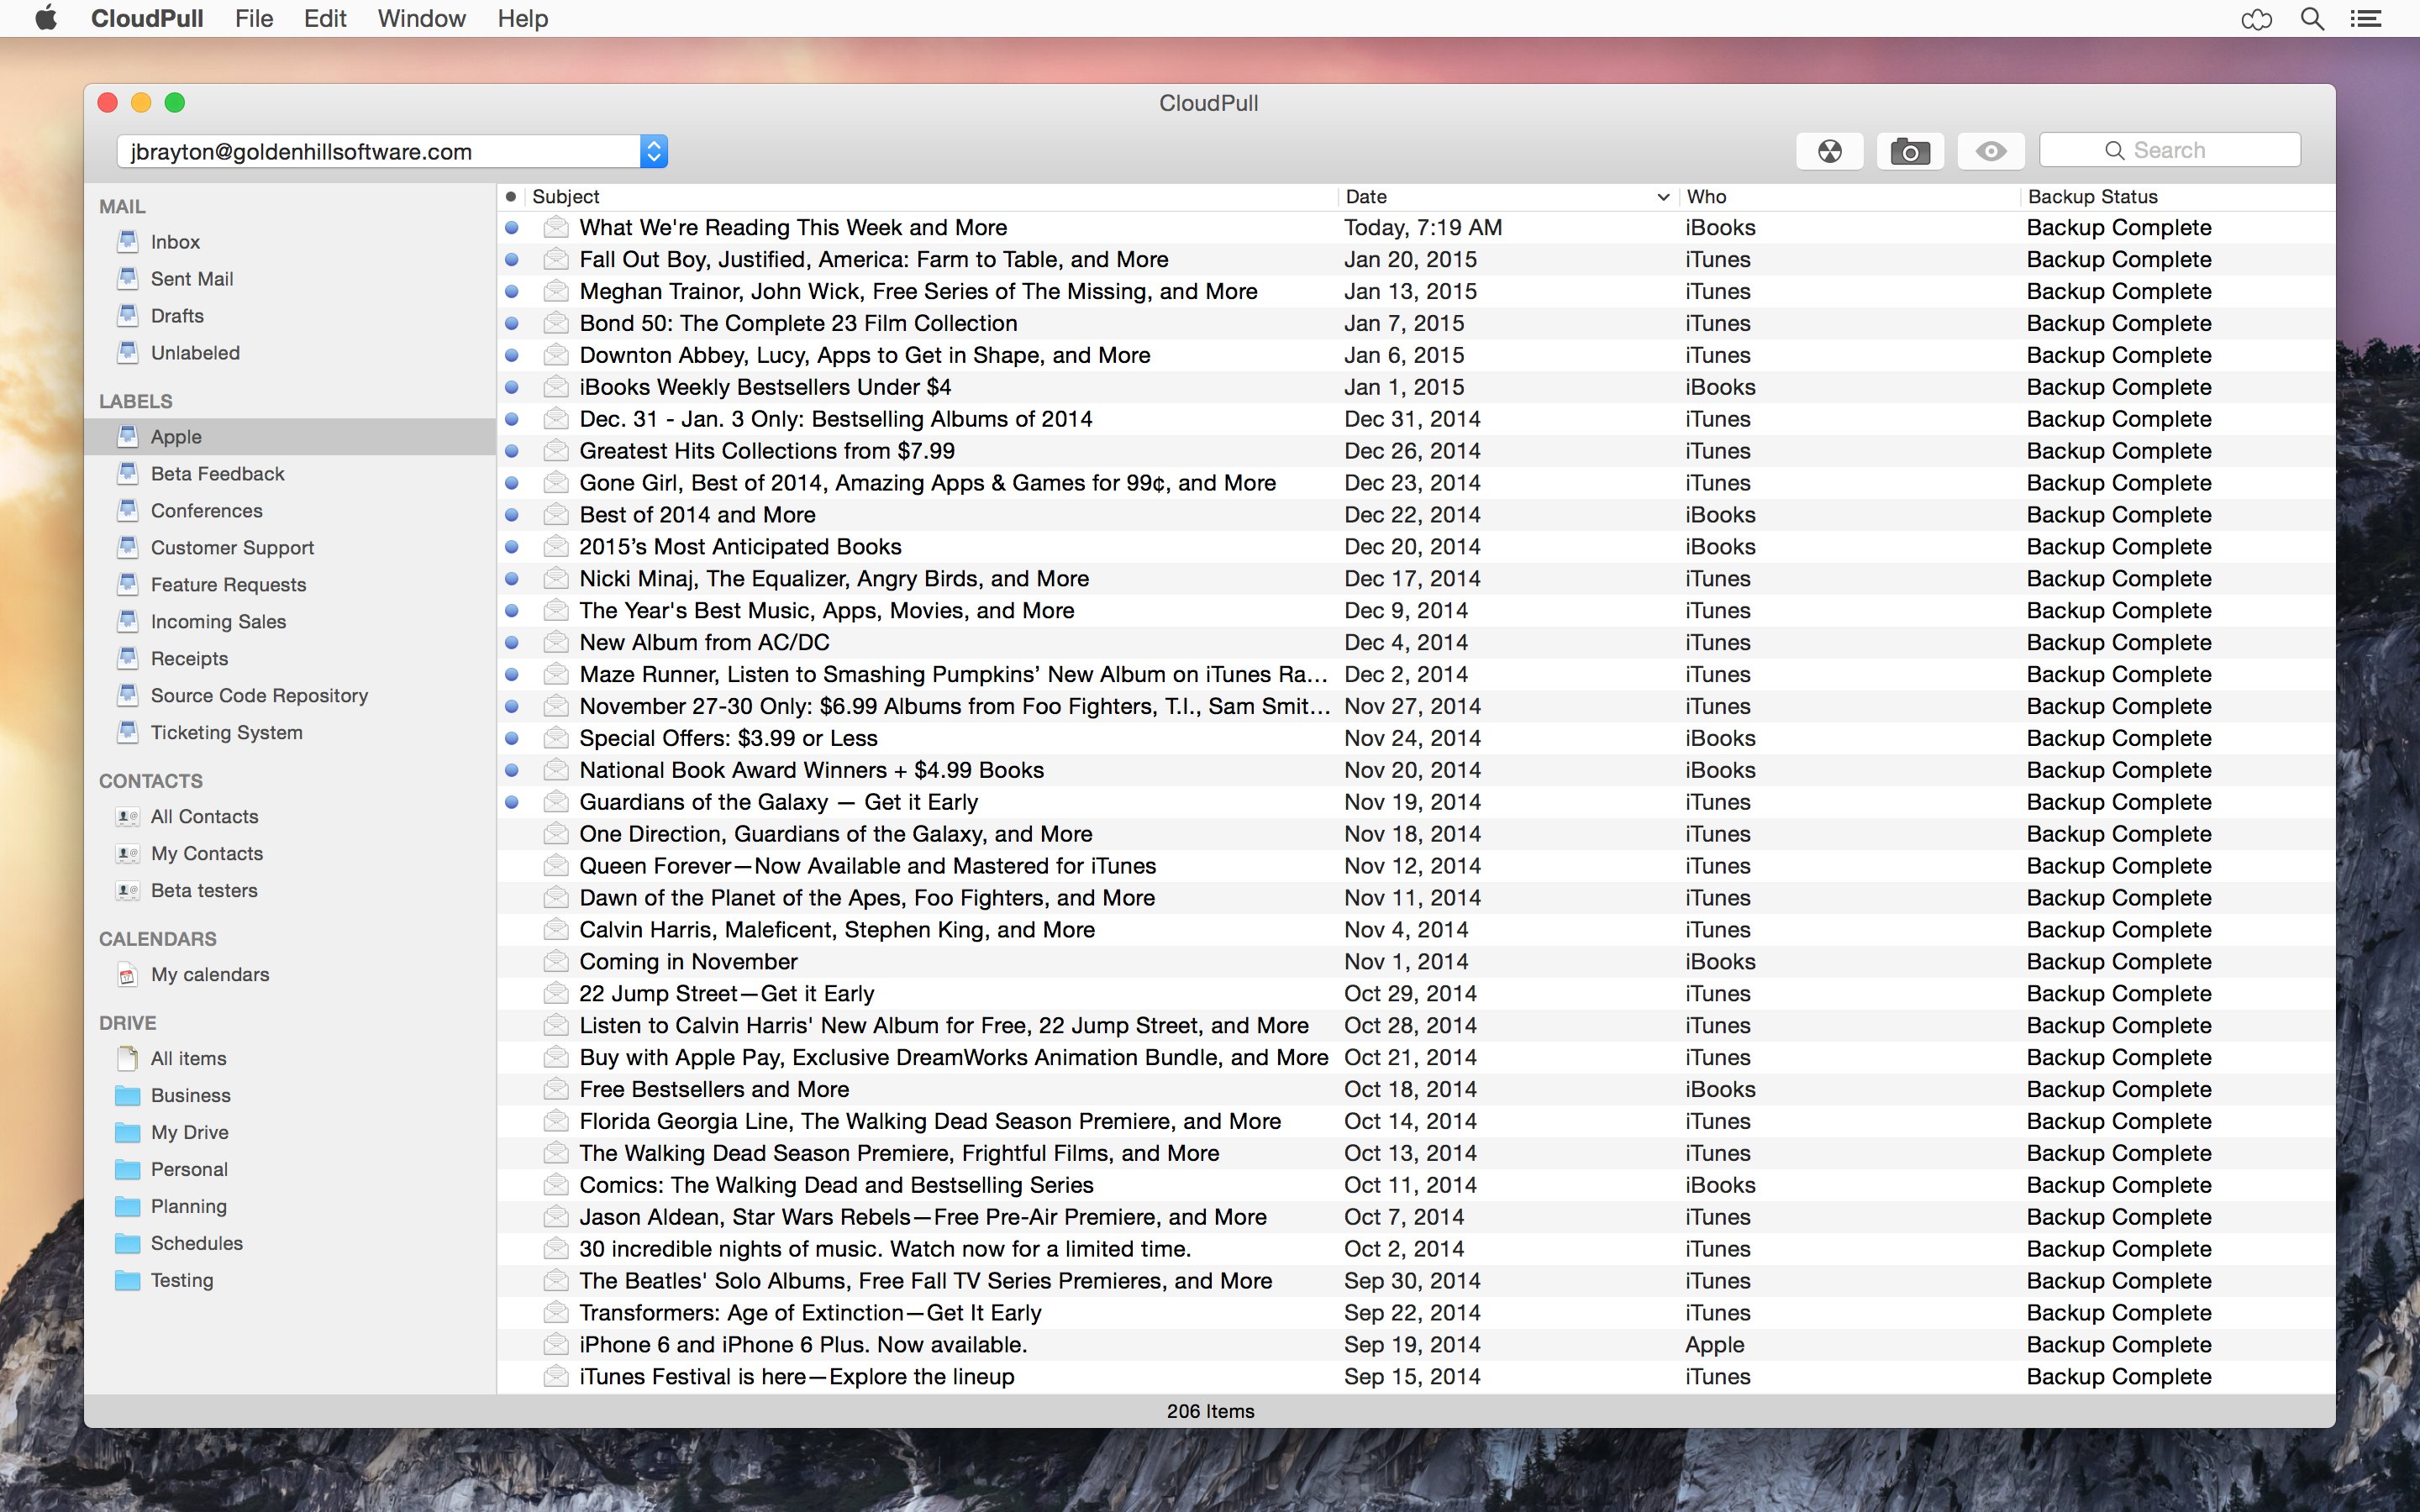Click the unread-status column header dot

click(511, 197)
